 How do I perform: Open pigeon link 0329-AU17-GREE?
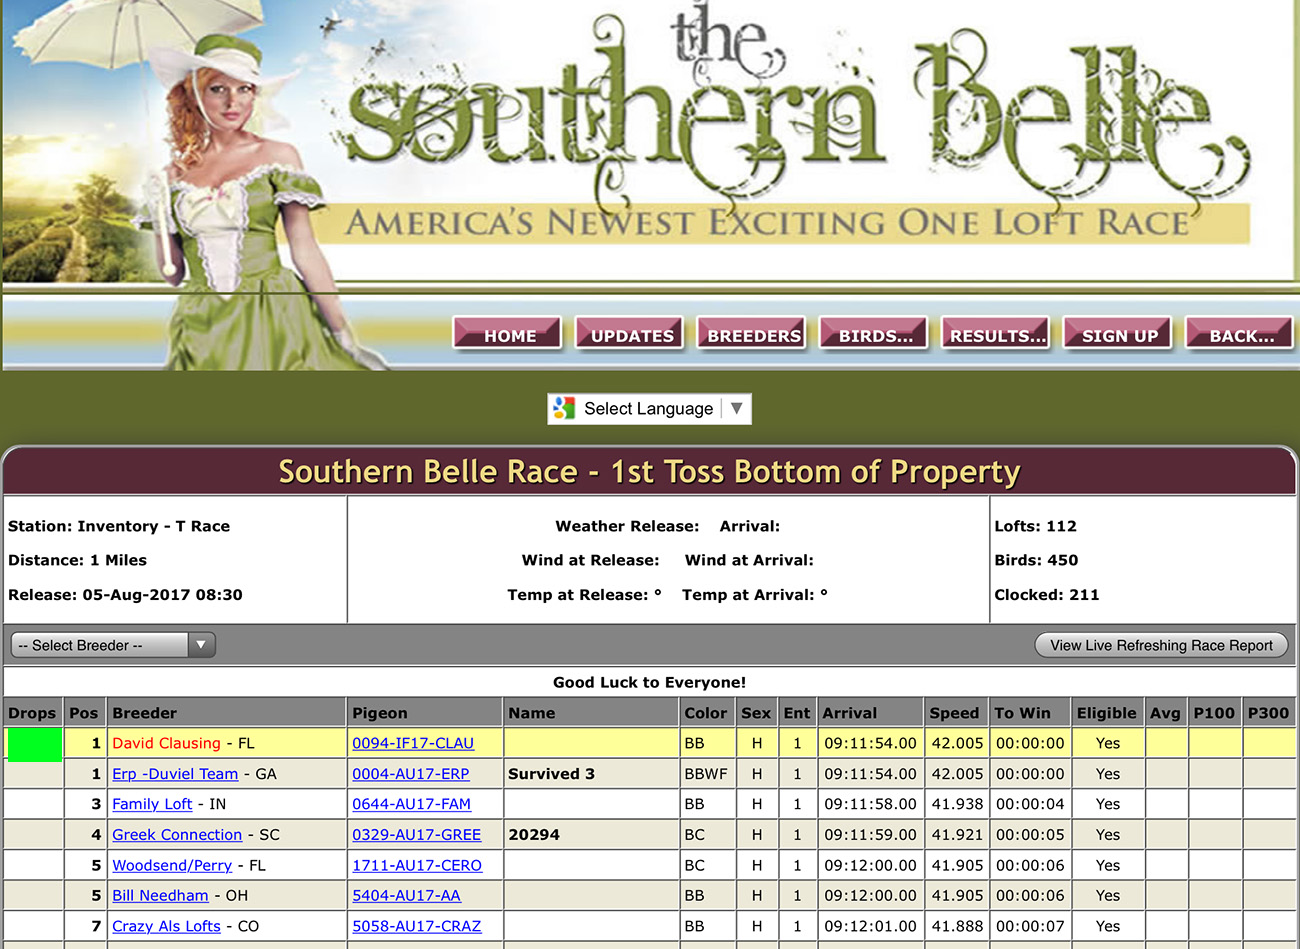click(x=416, y=835)
